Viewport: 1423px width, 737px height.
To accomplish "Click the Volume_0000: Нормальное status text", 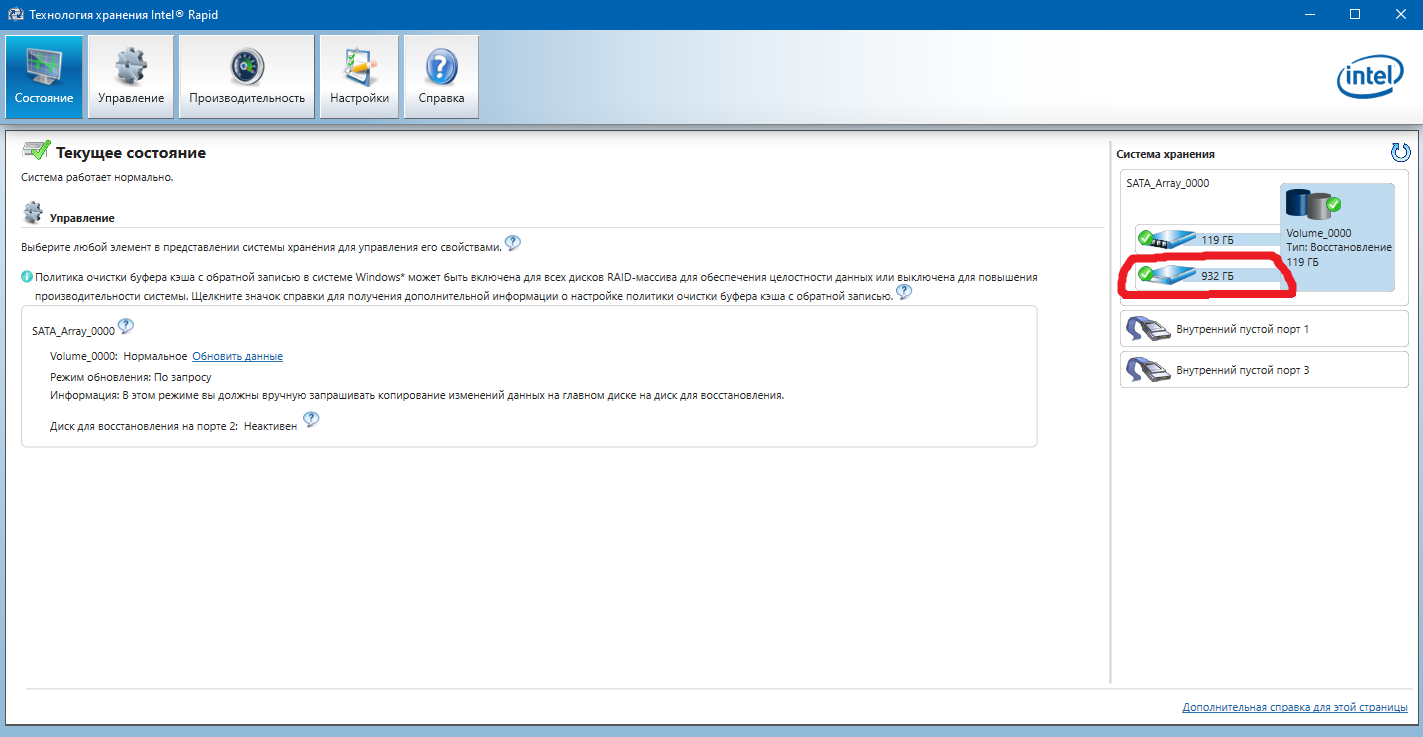I will [x=119, y=356].
